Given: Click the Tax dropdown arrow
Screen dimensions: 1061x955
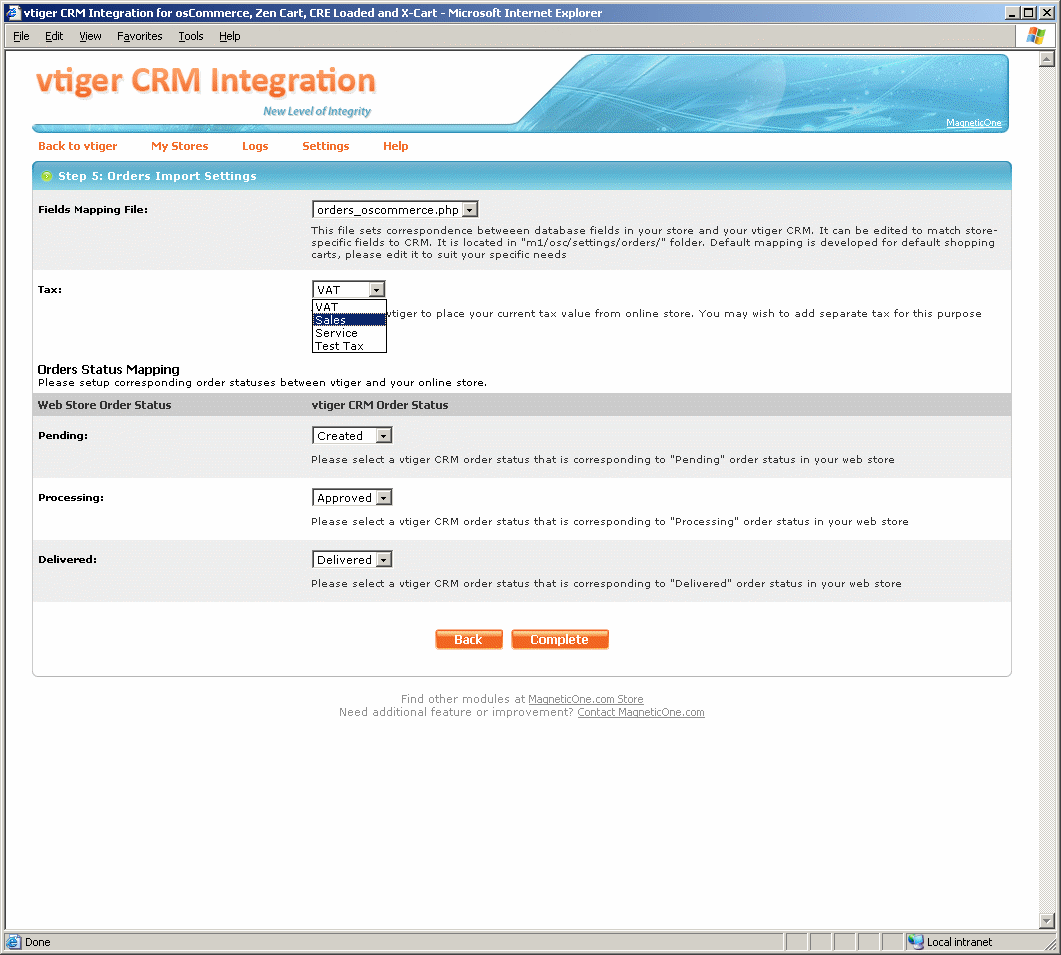Looking at the screenshot, I should (377, 290).
